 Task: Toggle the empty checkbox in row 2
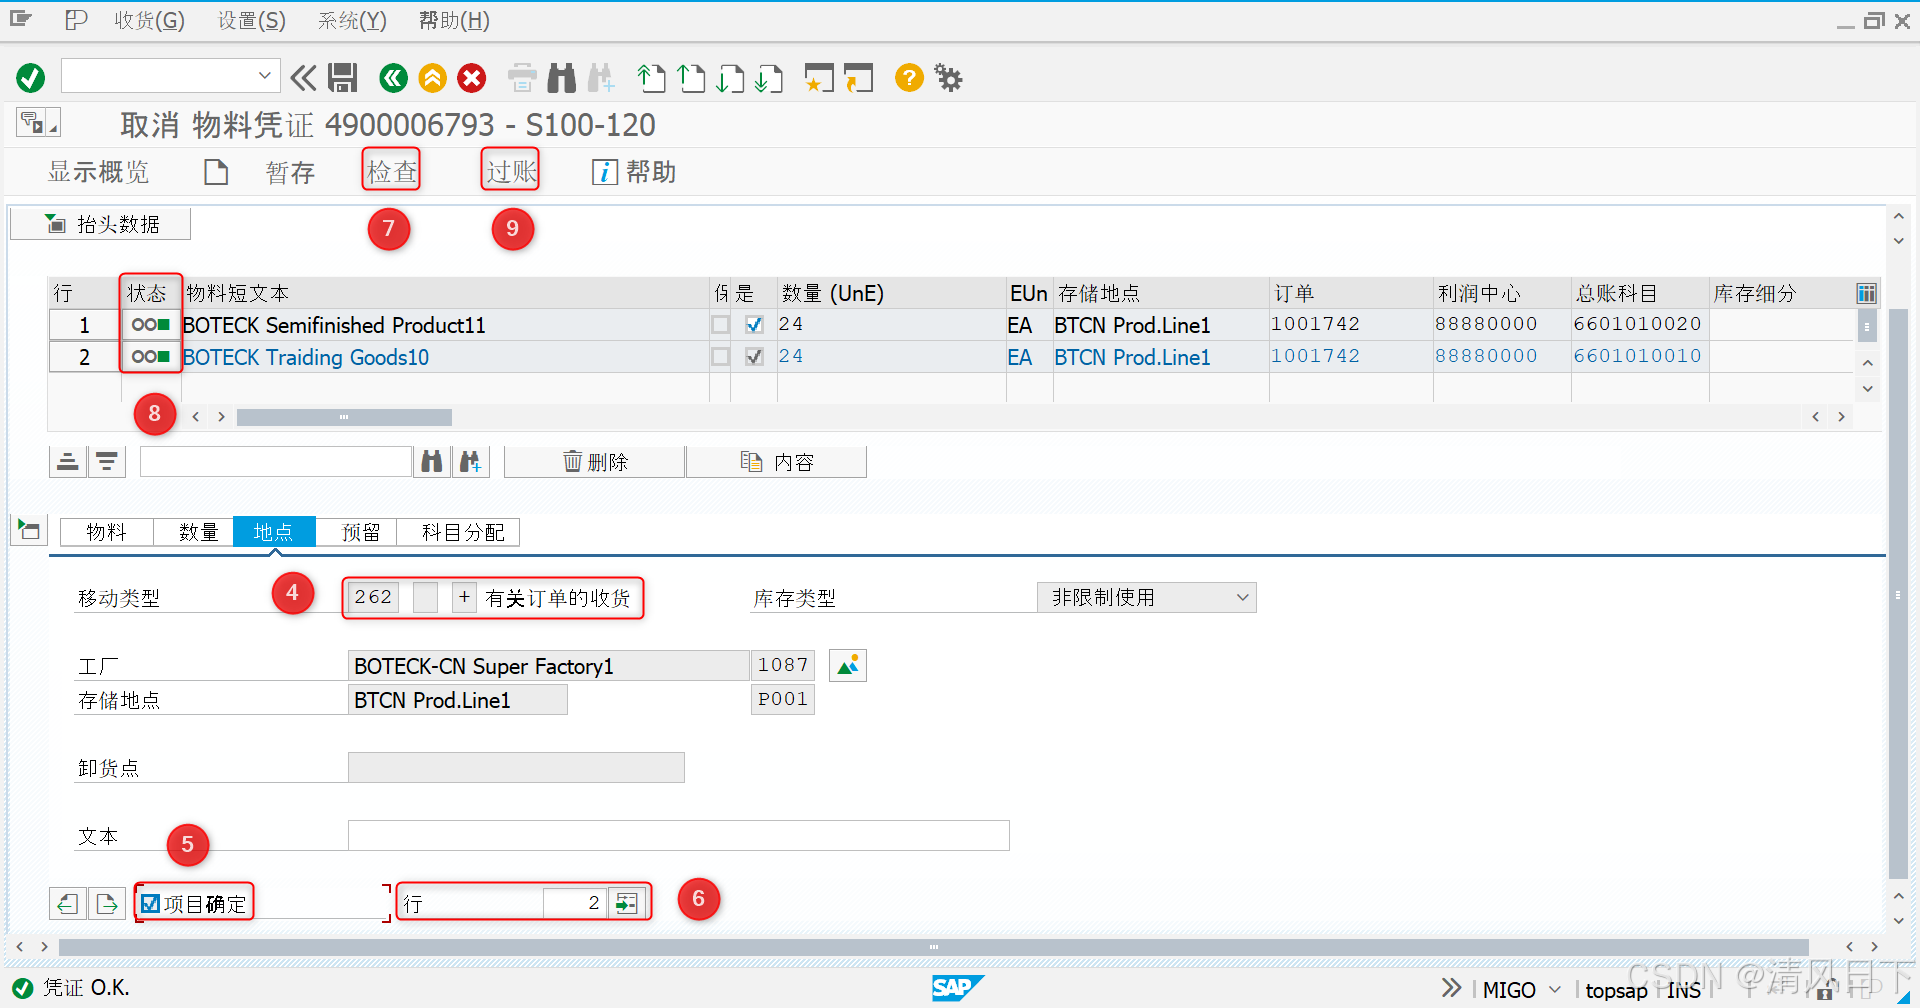coord(720,356)
